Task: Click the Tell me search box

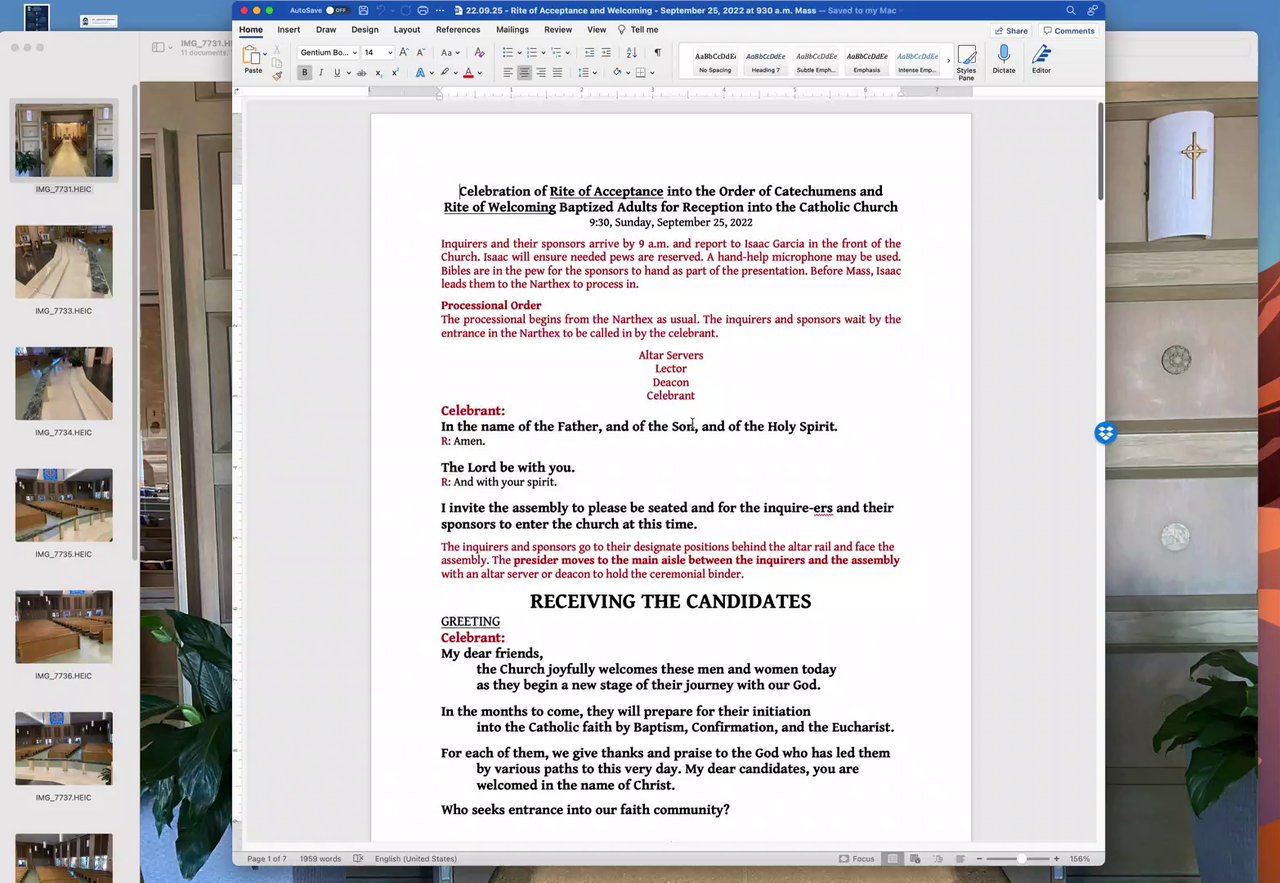Action: click(638, 30)
